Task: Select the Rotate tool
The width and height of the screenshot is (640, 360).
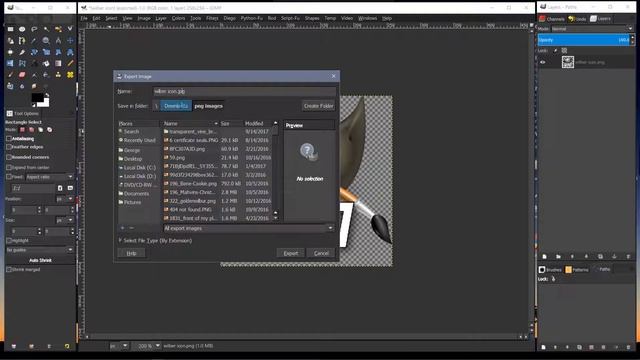Action: 34,52
